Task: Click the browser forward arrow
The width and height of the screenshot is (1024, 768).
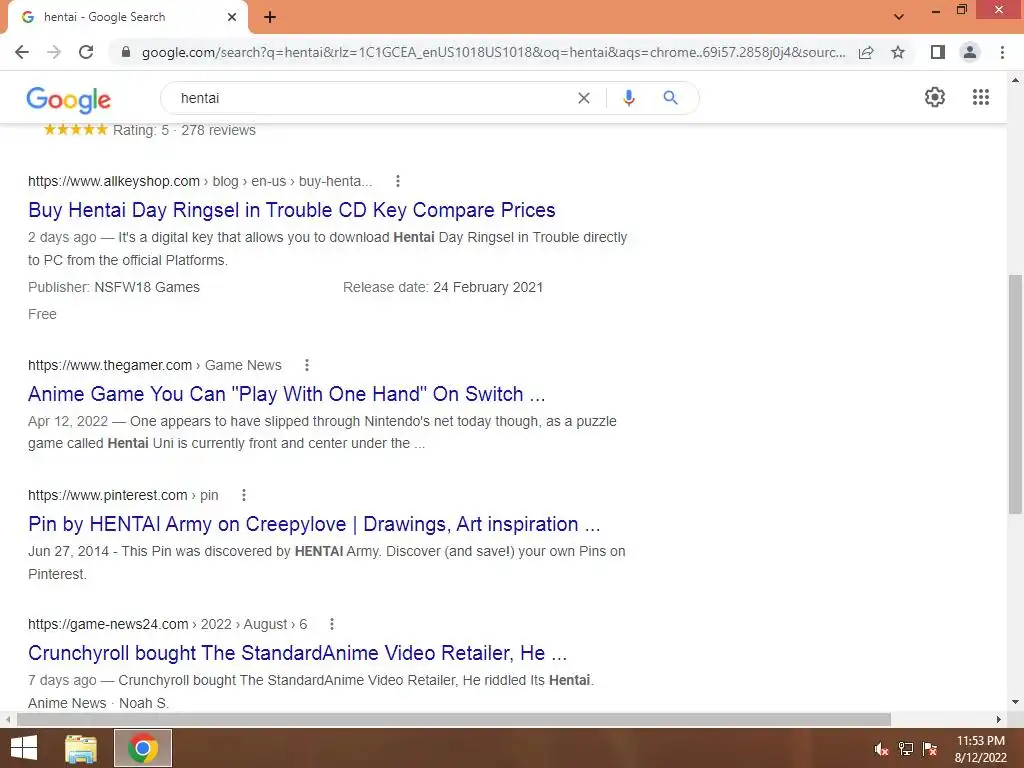Action: coord(54,52)
